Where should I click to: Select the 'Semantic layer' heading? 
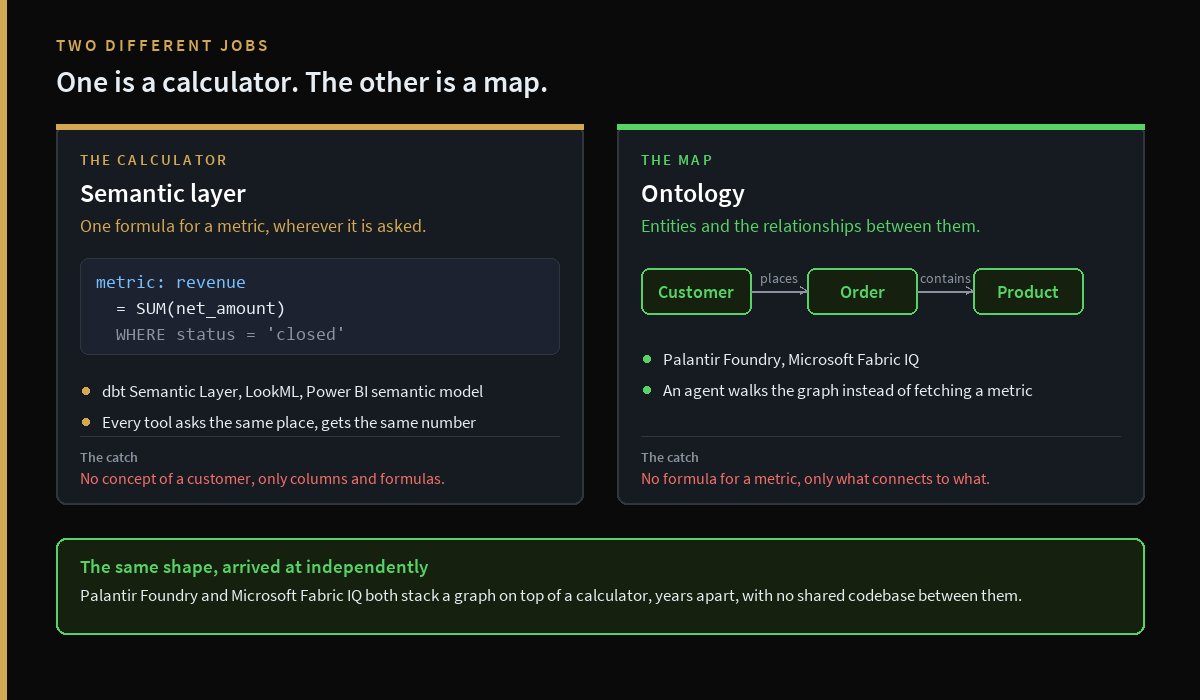(163, 193)
